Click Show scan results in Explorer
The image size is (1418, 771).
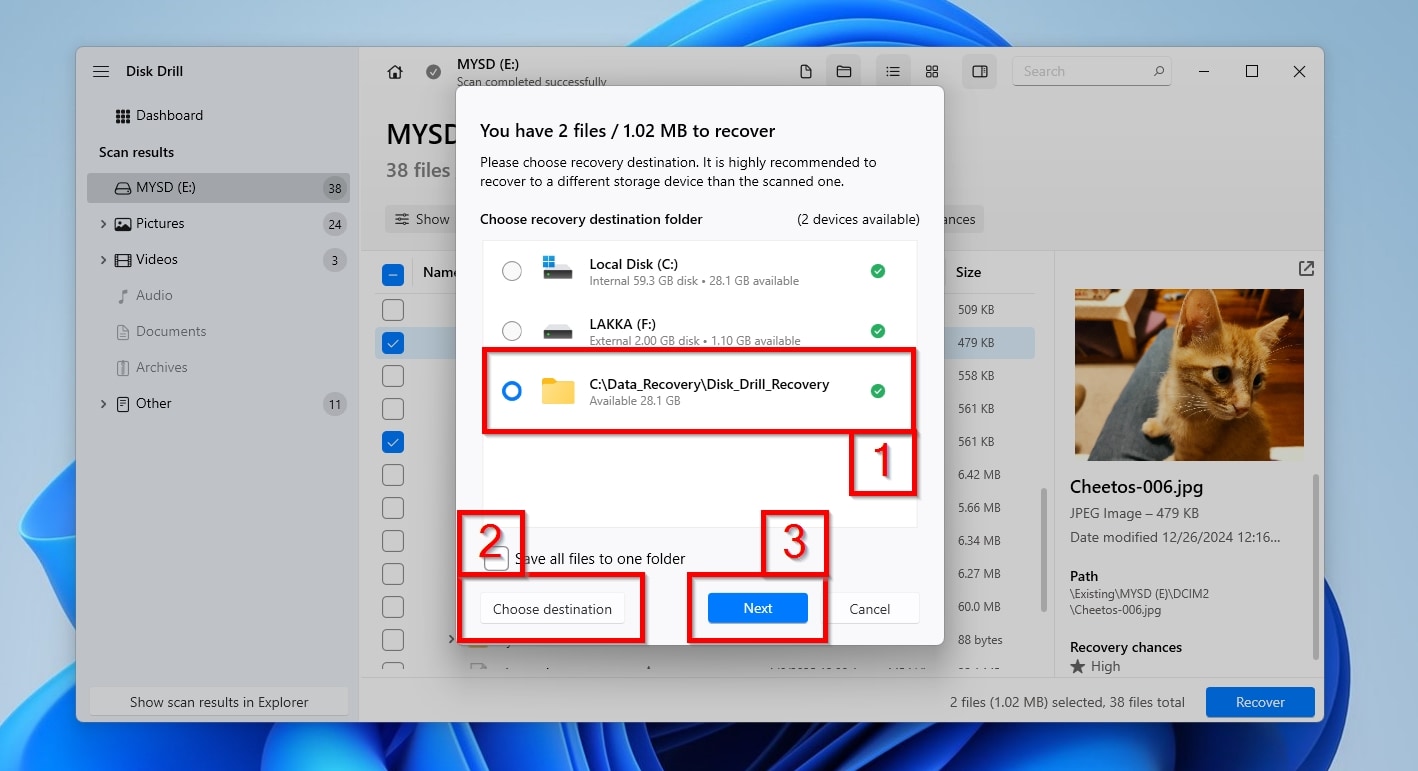219,702
